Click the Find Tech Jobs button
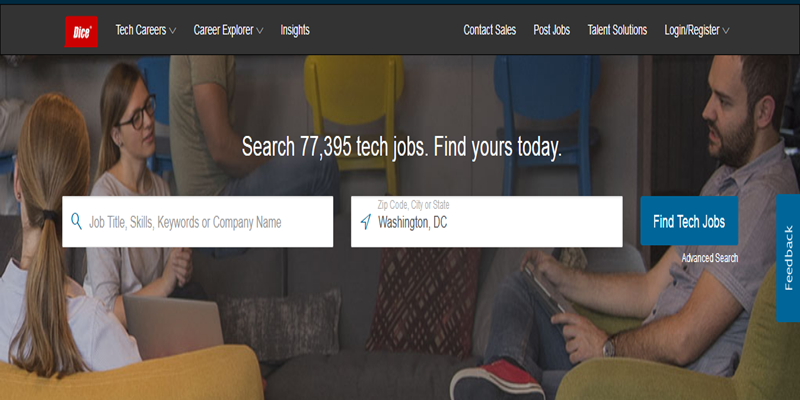This screenshot has height=400, width=800. point(689,221)
